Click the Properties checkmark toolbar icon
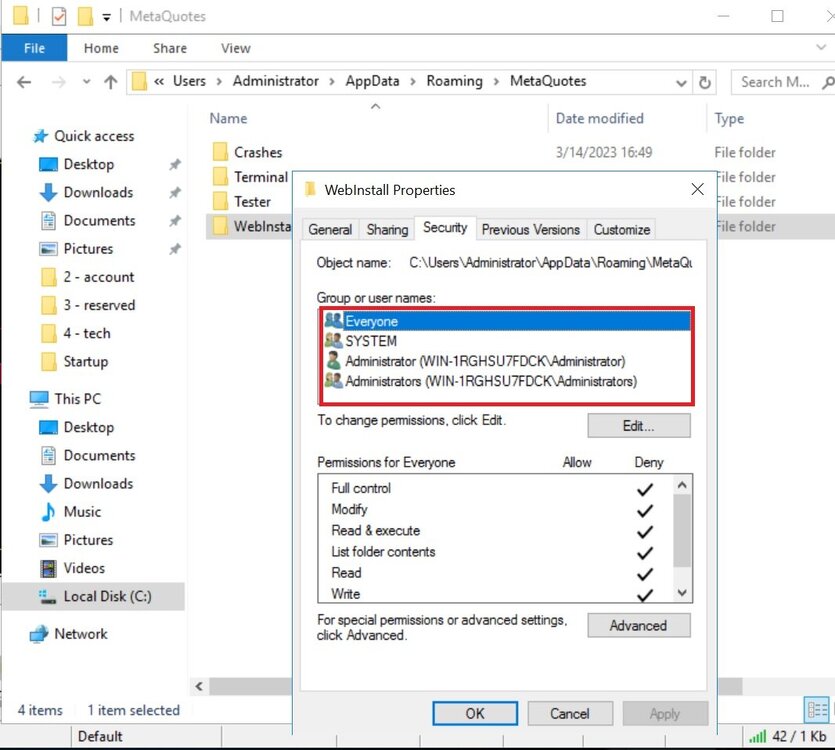Screen dimensions: 835x750 point(59,17)
